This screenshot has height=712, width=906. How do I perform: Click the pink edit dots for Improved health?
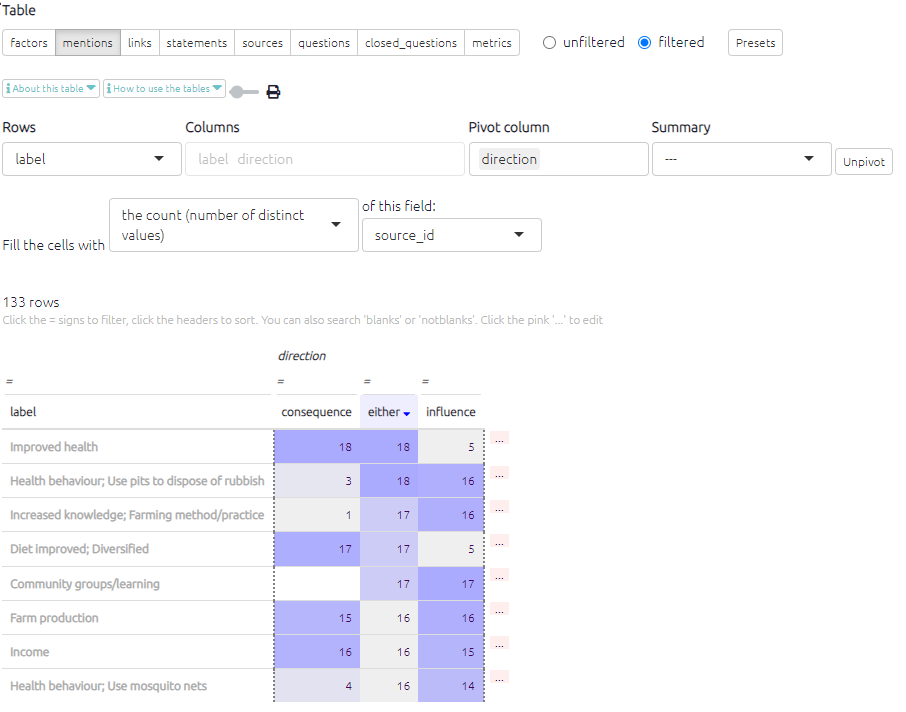[499, 438]
